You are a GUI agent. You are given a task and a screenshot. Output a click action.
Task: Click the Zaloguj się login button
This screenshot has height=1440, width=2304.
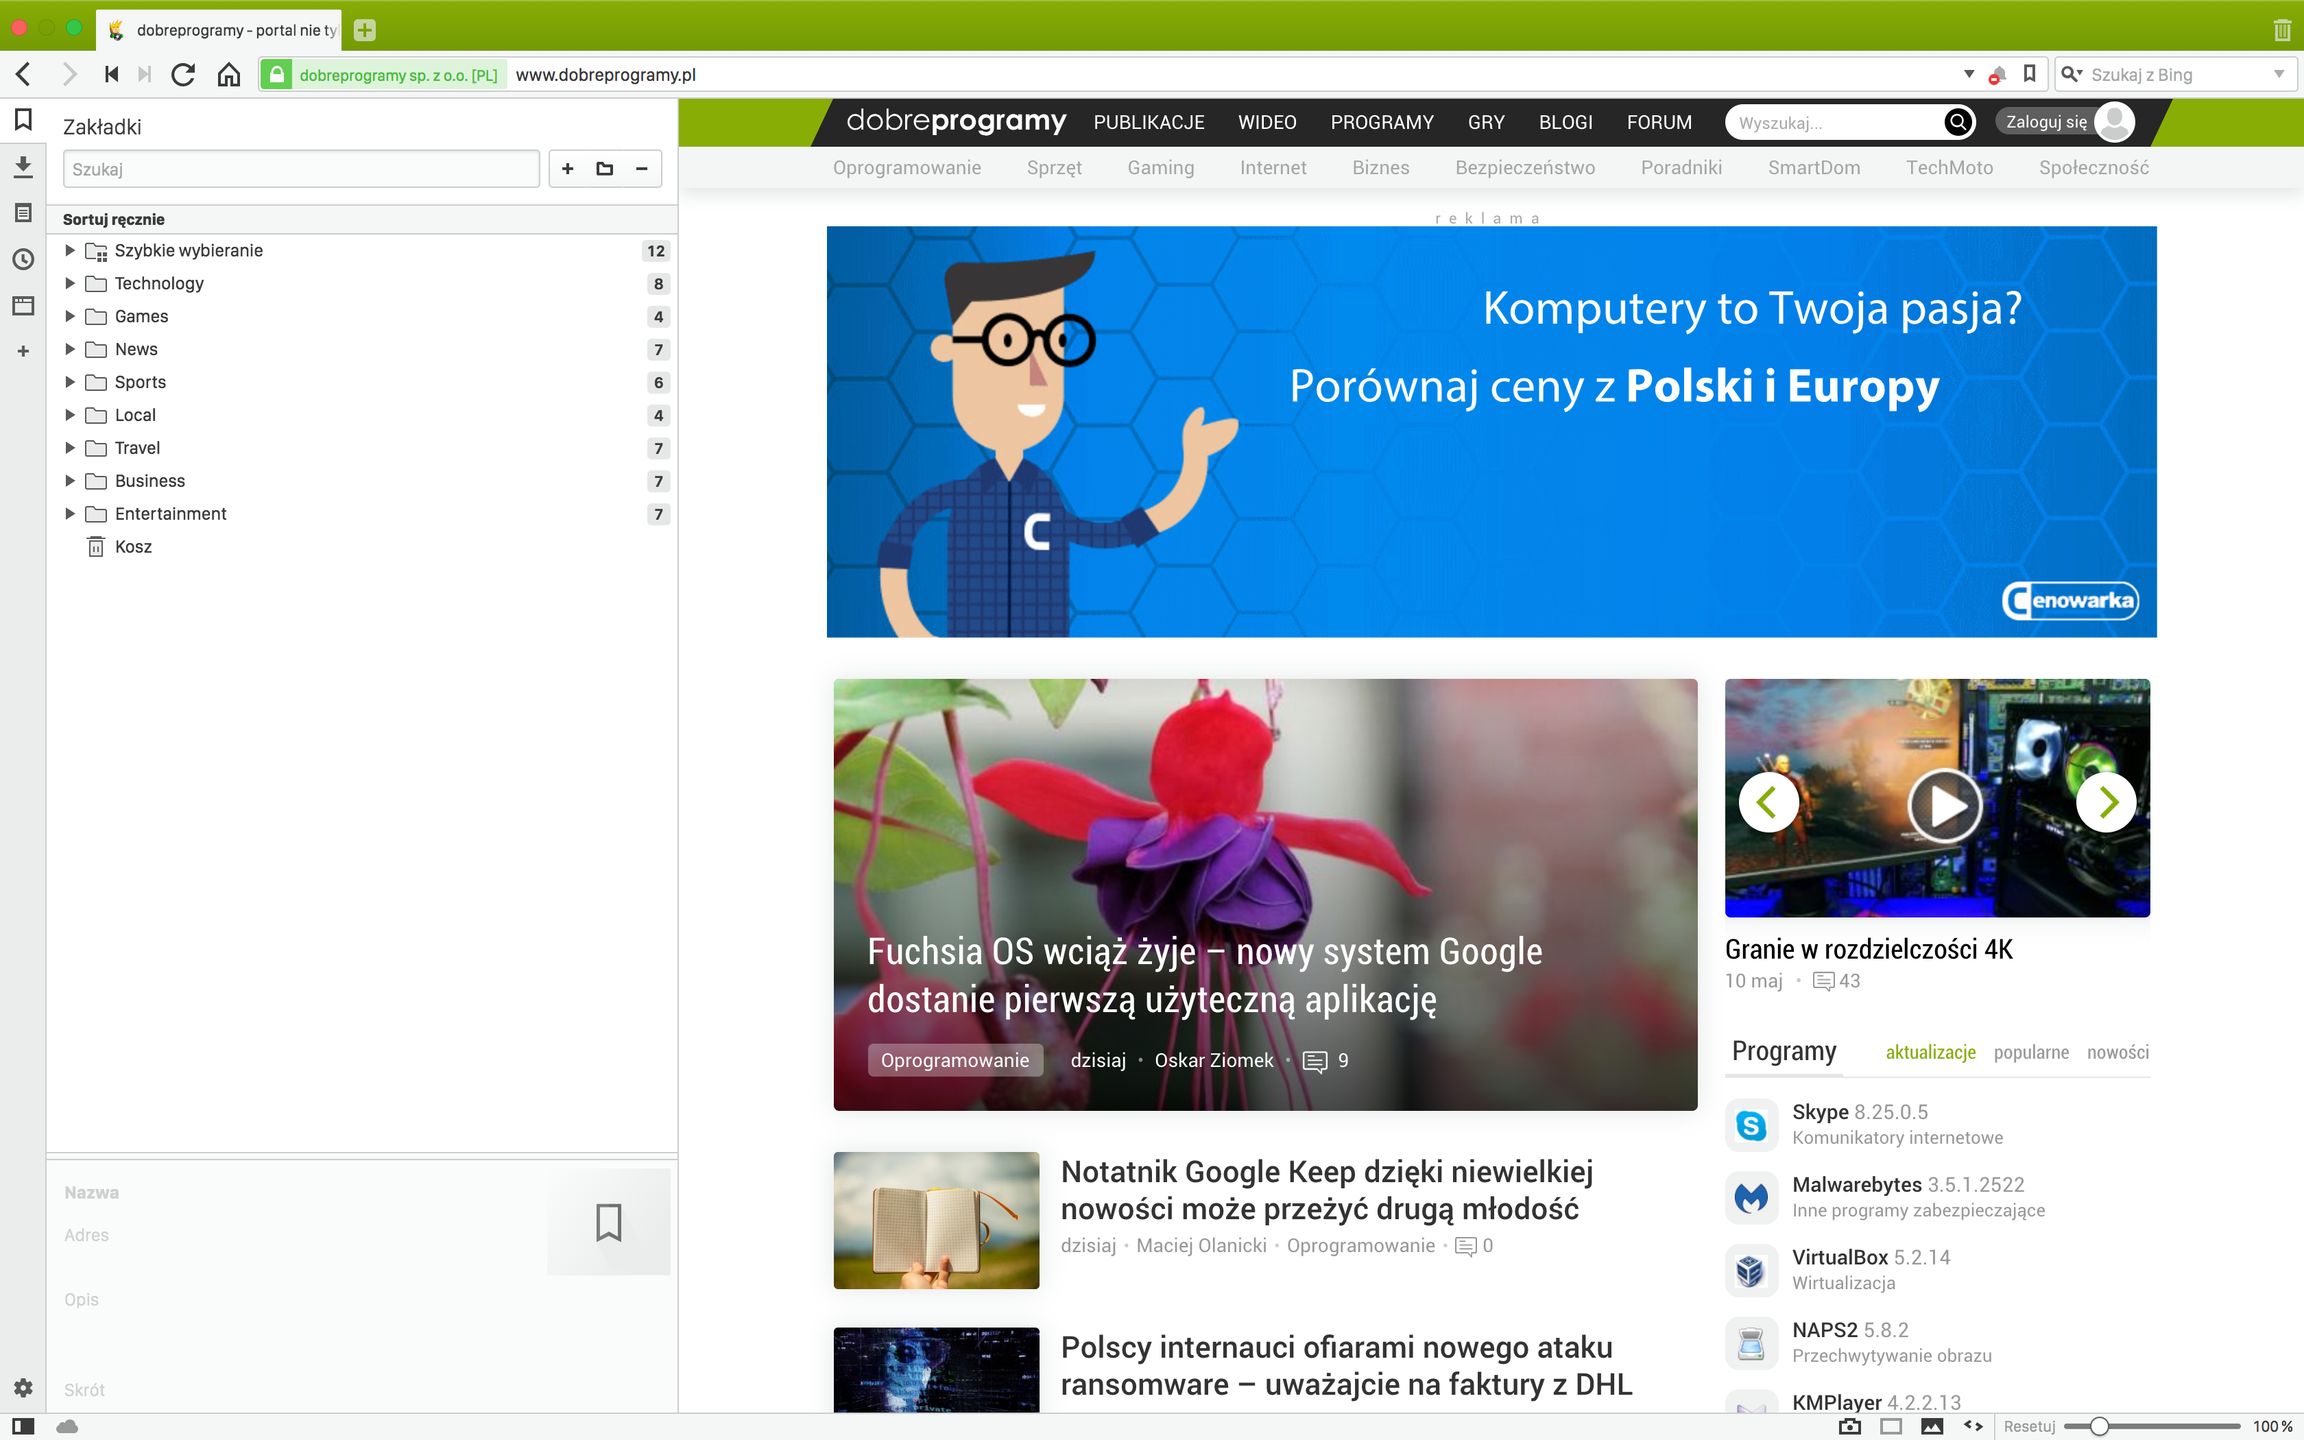(x=2046, y=122)
